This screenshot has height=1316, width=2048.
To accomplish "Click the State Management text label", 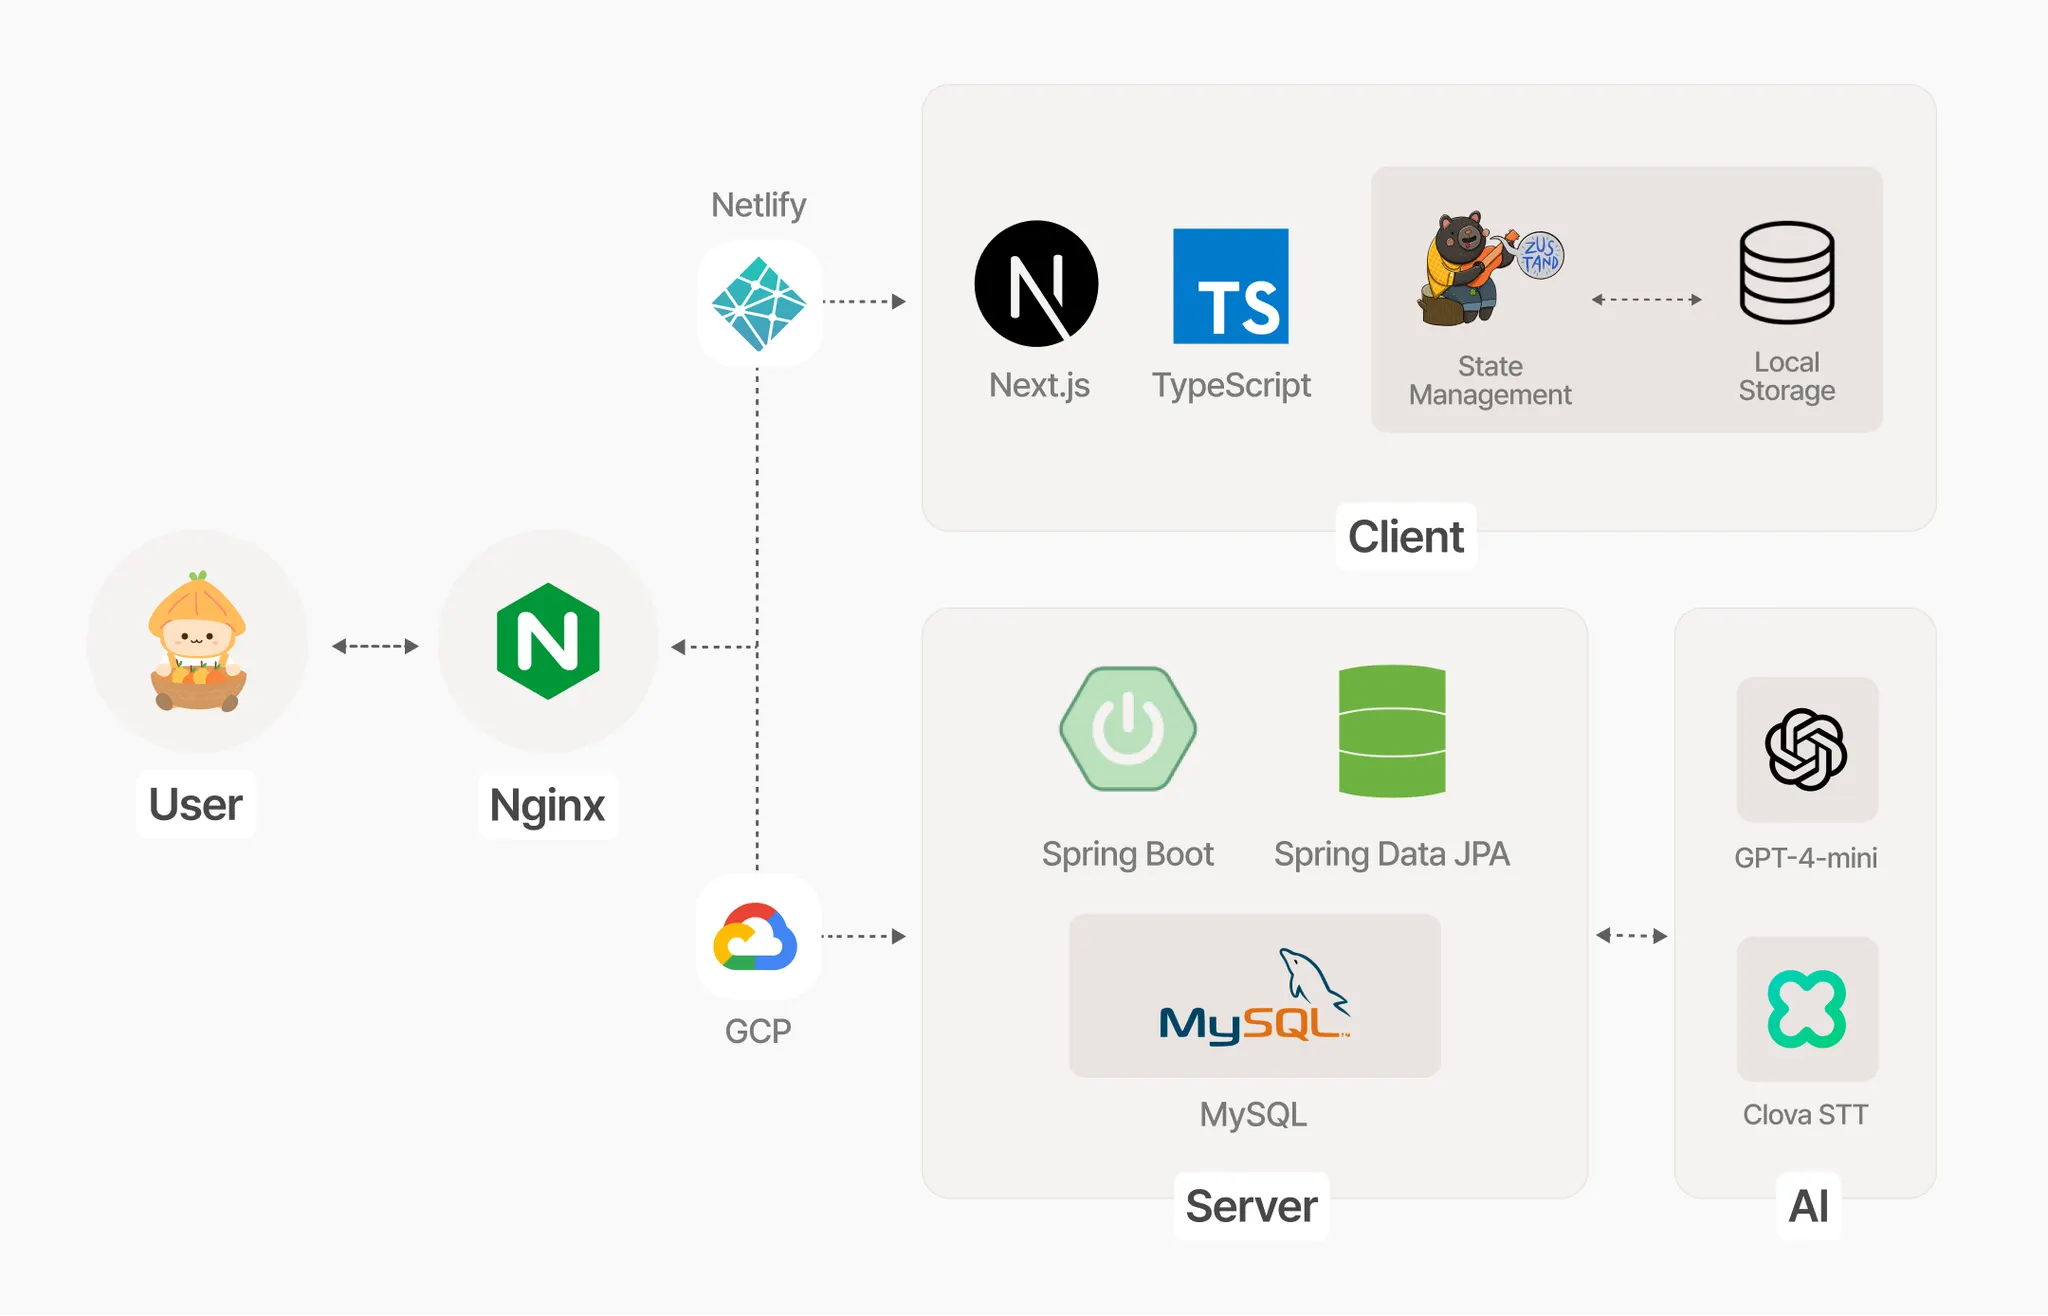I will pos(1489,380).
